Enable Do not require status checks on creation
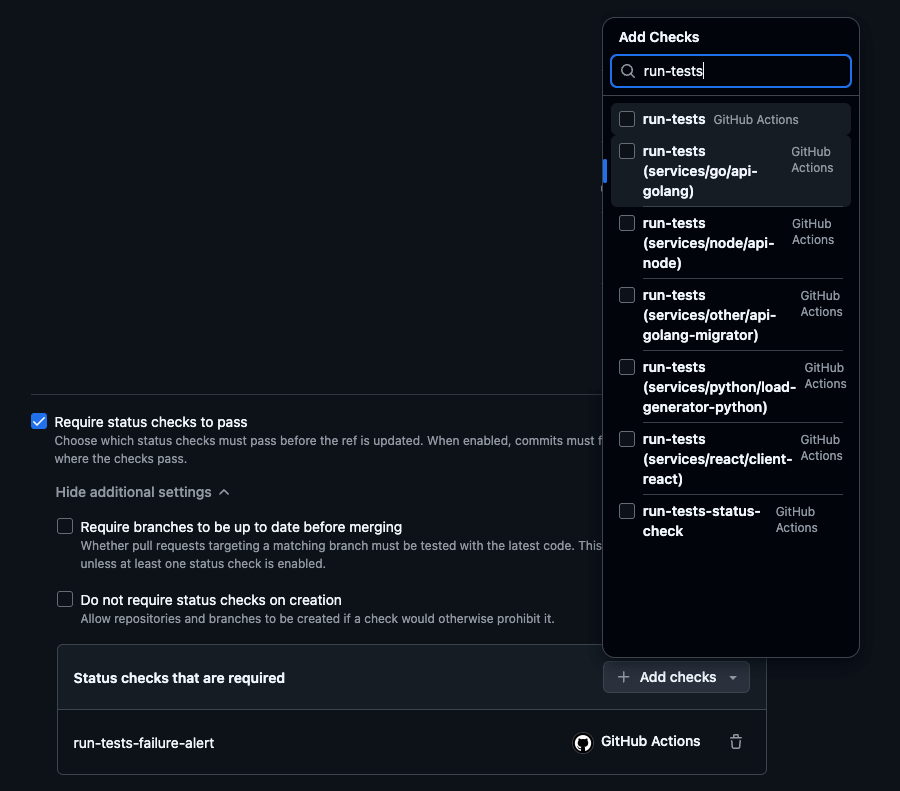Screen dimensions: 900x791 tap(65, 599)
